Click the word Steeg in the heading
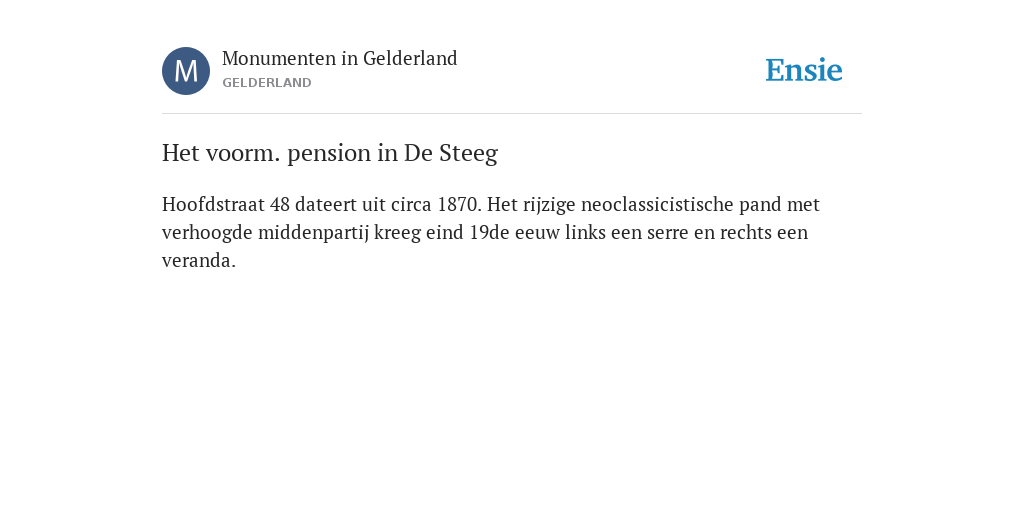The width and height of the screenshot is (1024, 512). (468, 153)
